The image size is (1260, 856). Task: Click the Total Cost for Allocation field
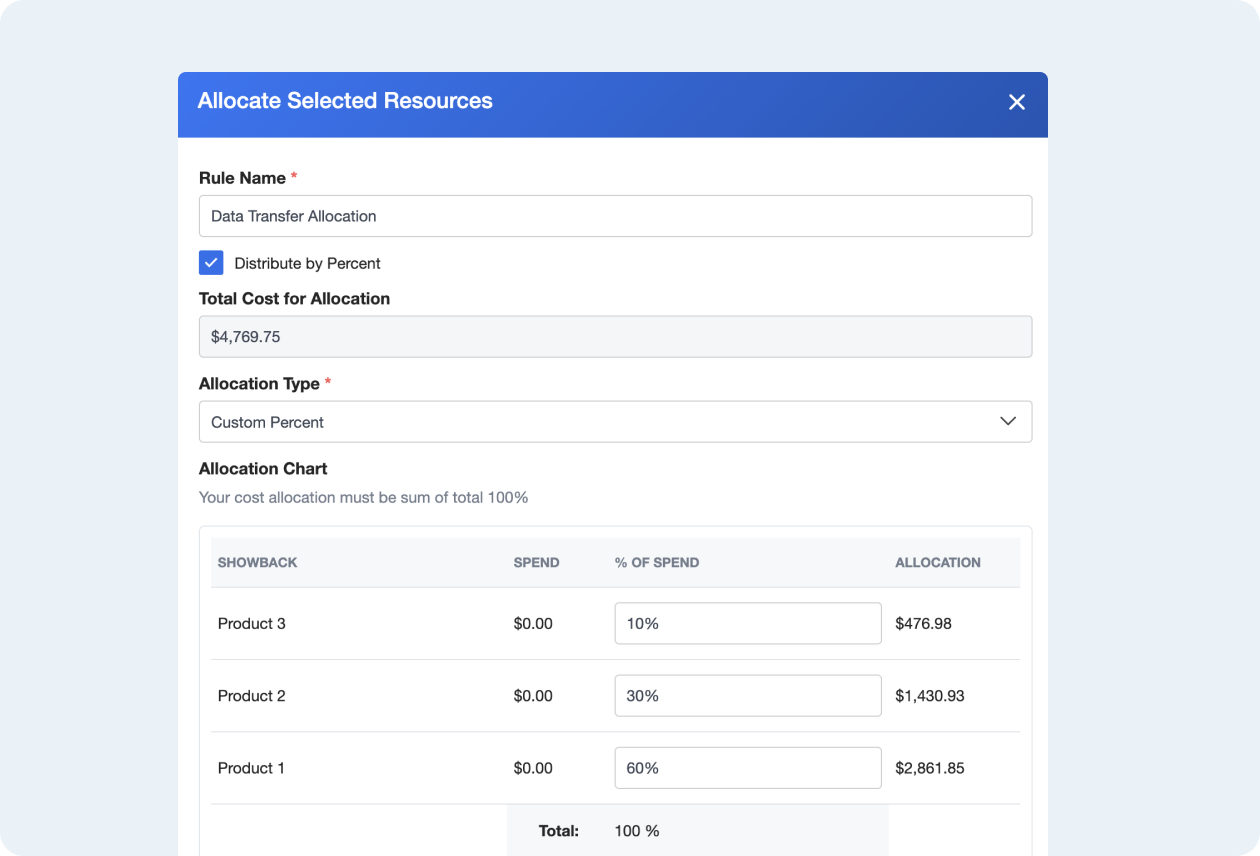coord(615,337)
